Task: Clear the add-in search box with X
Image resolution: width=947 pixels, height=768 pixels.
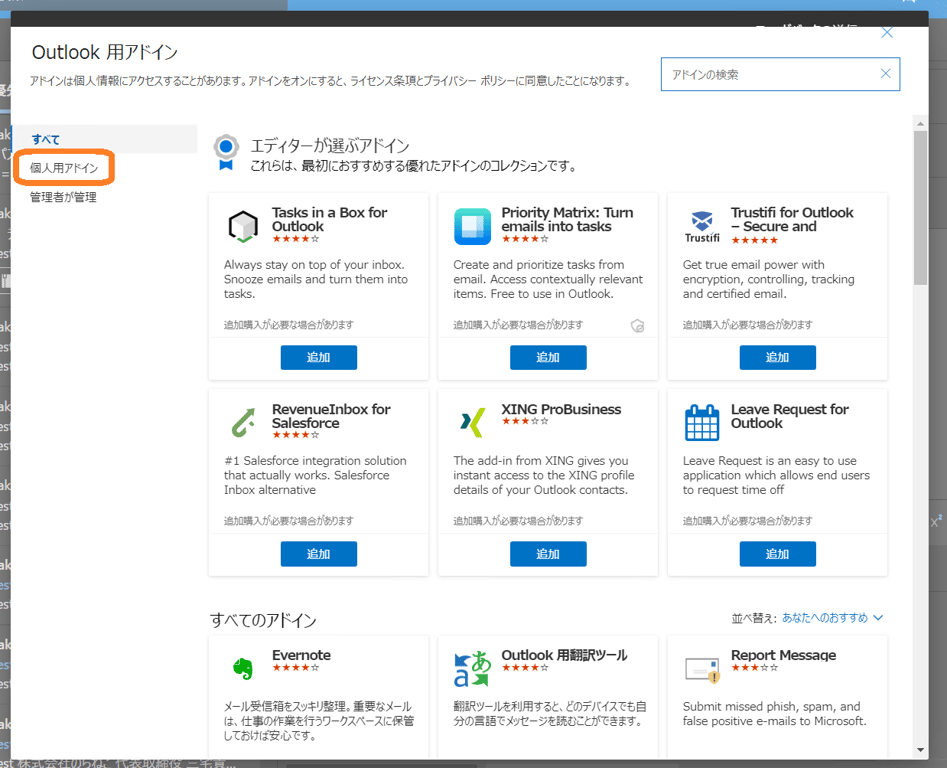Action: (x=885, y=74)
